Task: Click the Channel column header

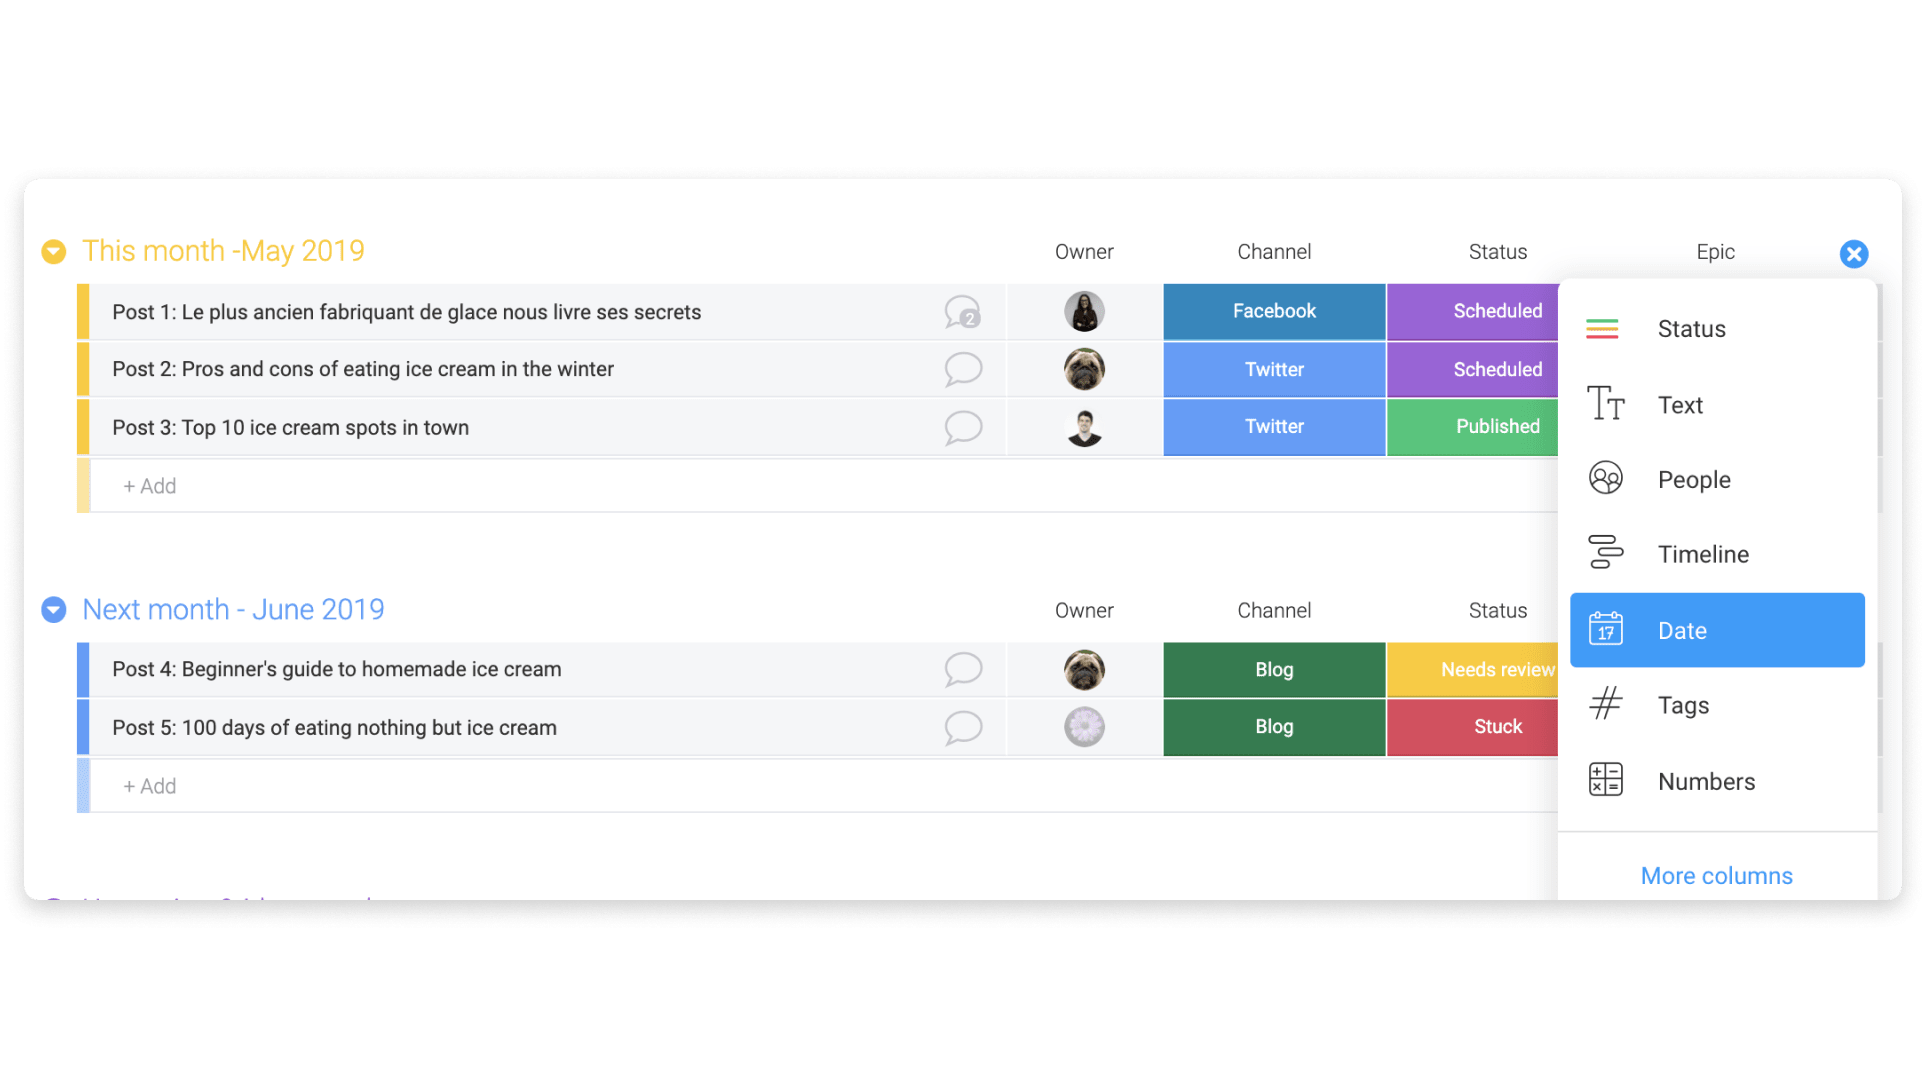Action: pyautogui.click(x=1274, y=252)
